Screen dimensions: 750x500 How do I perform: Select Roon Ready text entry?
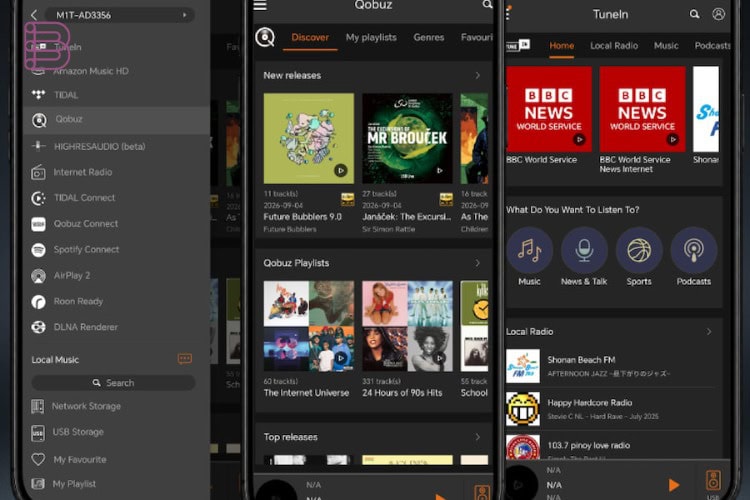click(78, 301)
